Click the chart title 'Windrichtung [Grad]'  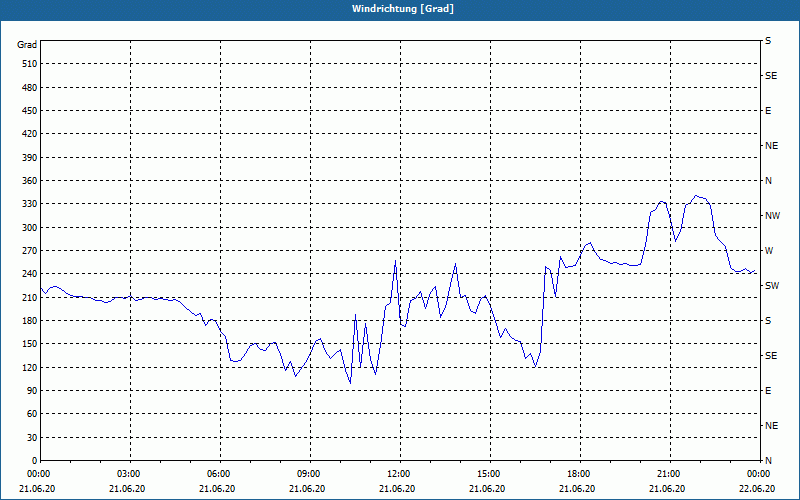click(403, 9)
